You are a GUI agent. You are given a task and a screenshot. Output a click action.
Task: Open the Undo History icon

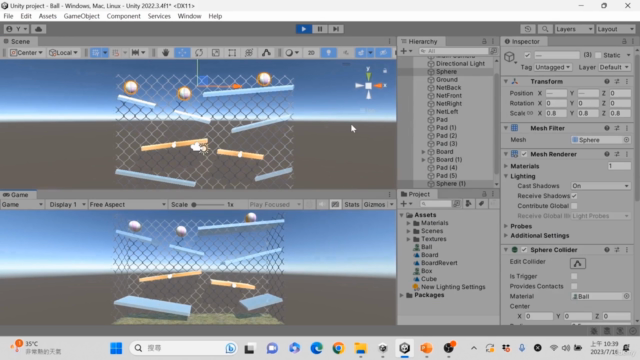tap(528, 29)
